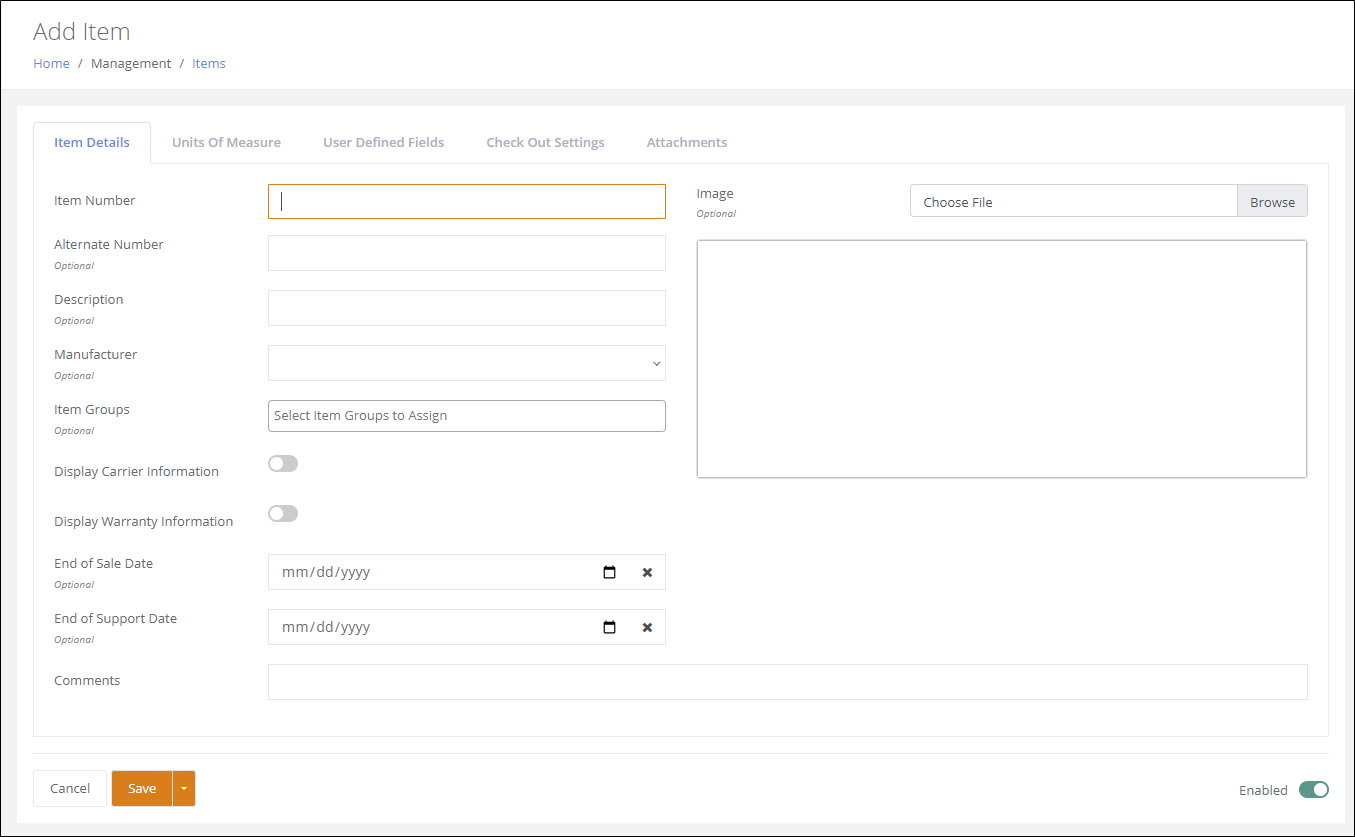Click the Save button
Viewport: 1355px width, 837px height.
pyautogui.click(x=142, y=788)
